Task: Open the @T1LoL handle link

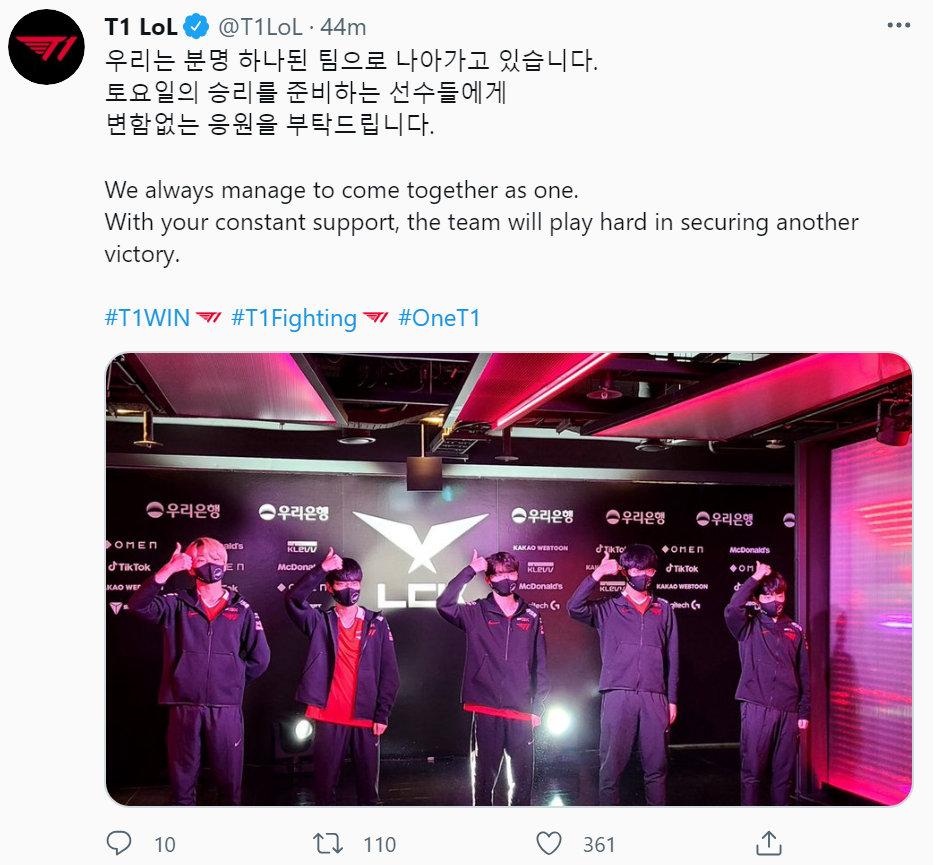Action: click(x=261, y=27)
